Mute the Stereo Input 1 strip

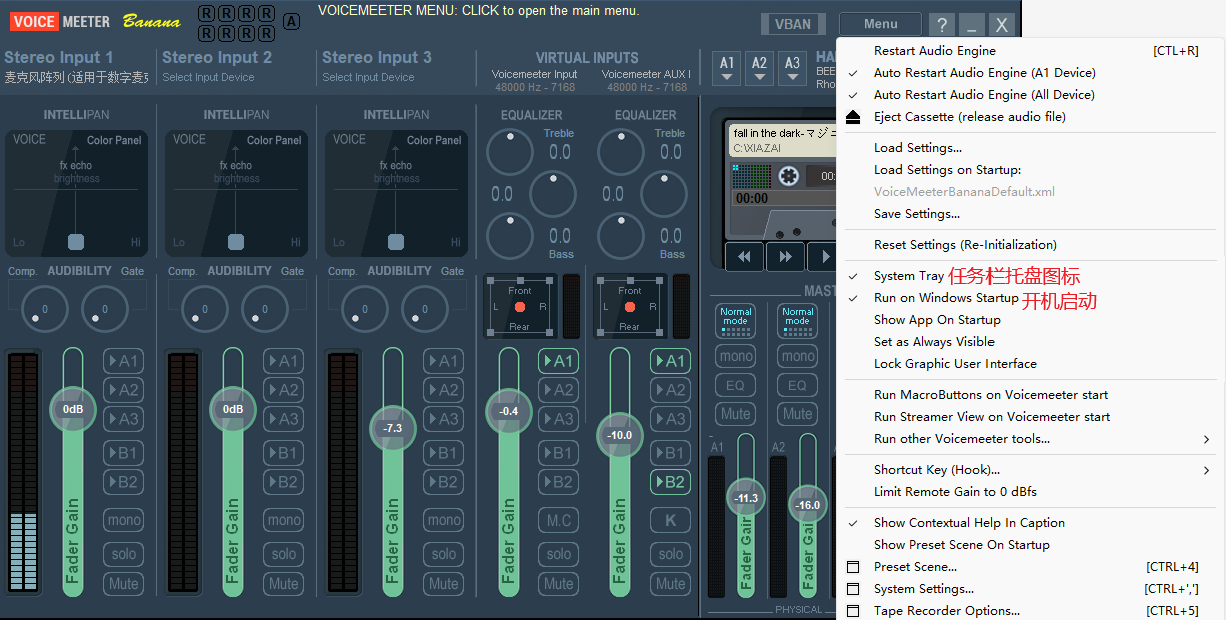pos(124,583)
